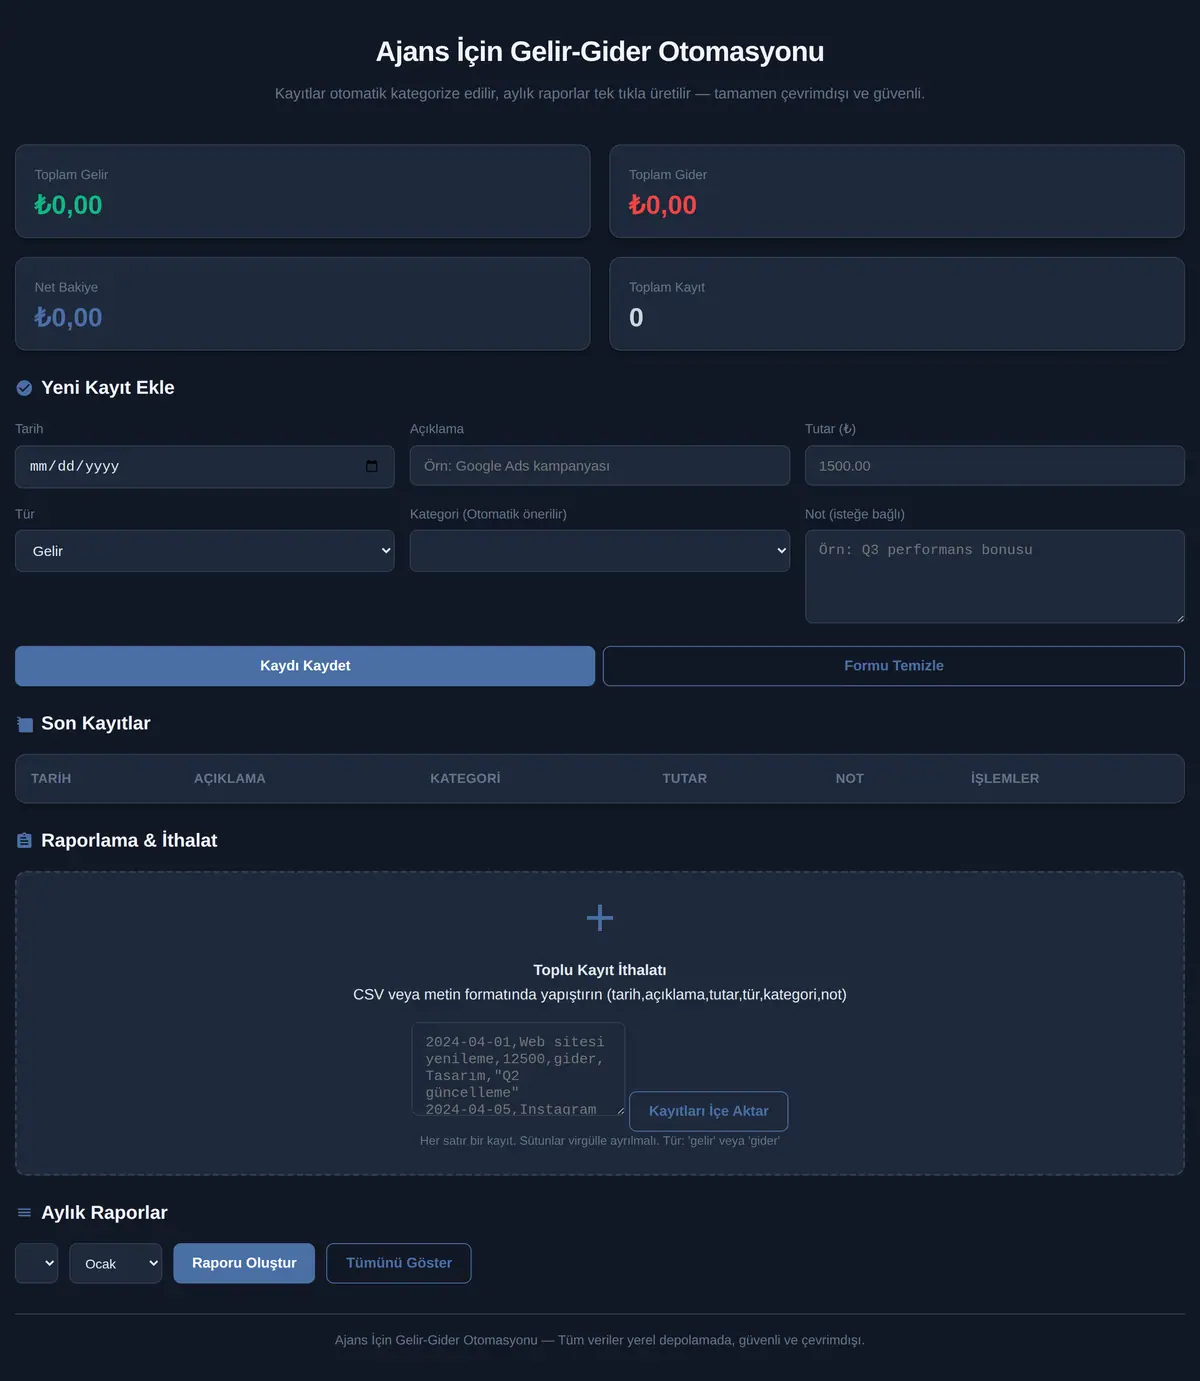Focus the Açıklama input field

click(x=600, y=466)
